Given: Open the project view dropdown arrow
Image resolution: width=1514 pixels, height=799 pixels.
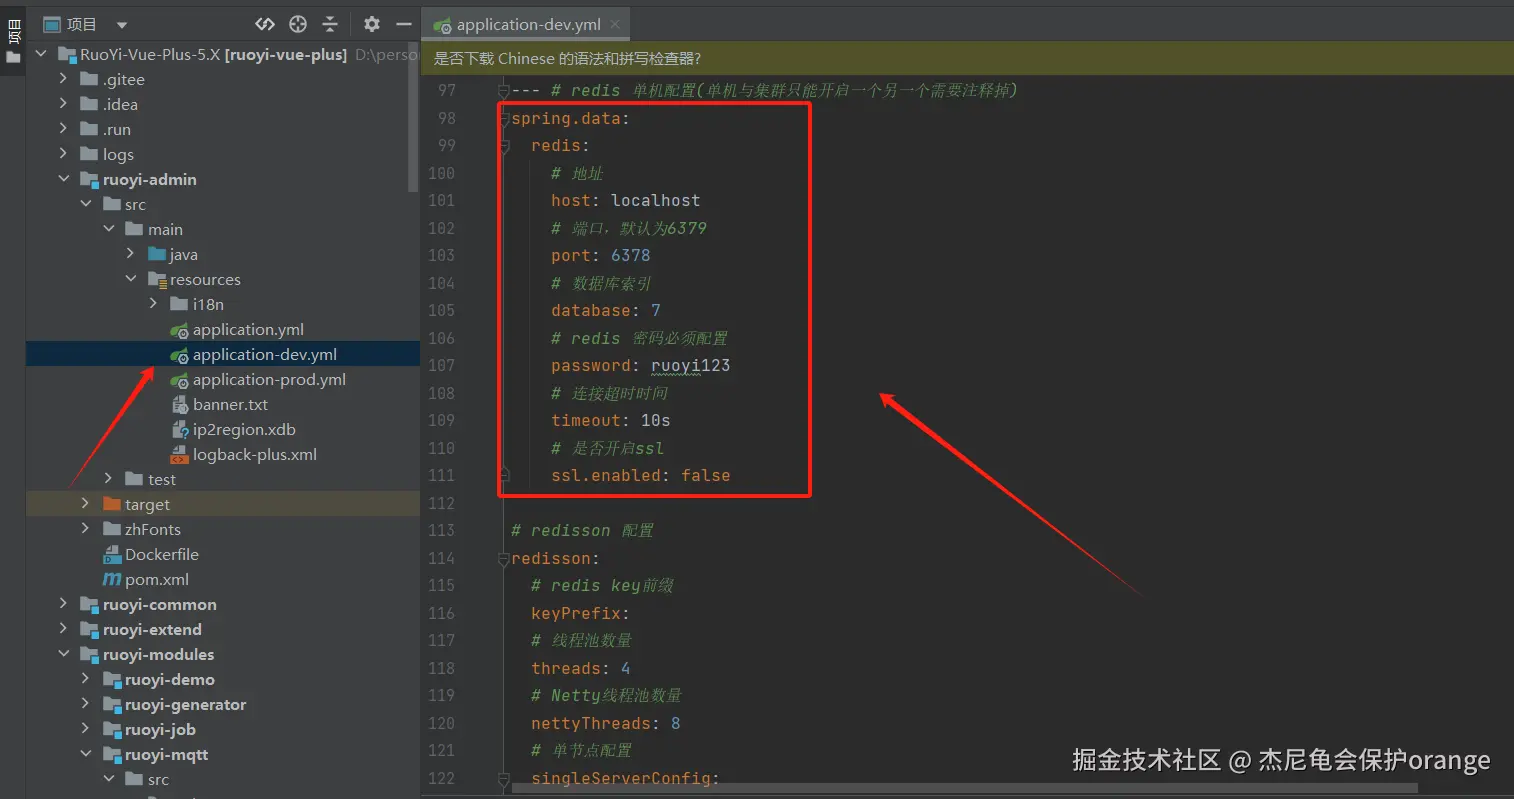Looking at the screenshot, I should tap(122, 25).
